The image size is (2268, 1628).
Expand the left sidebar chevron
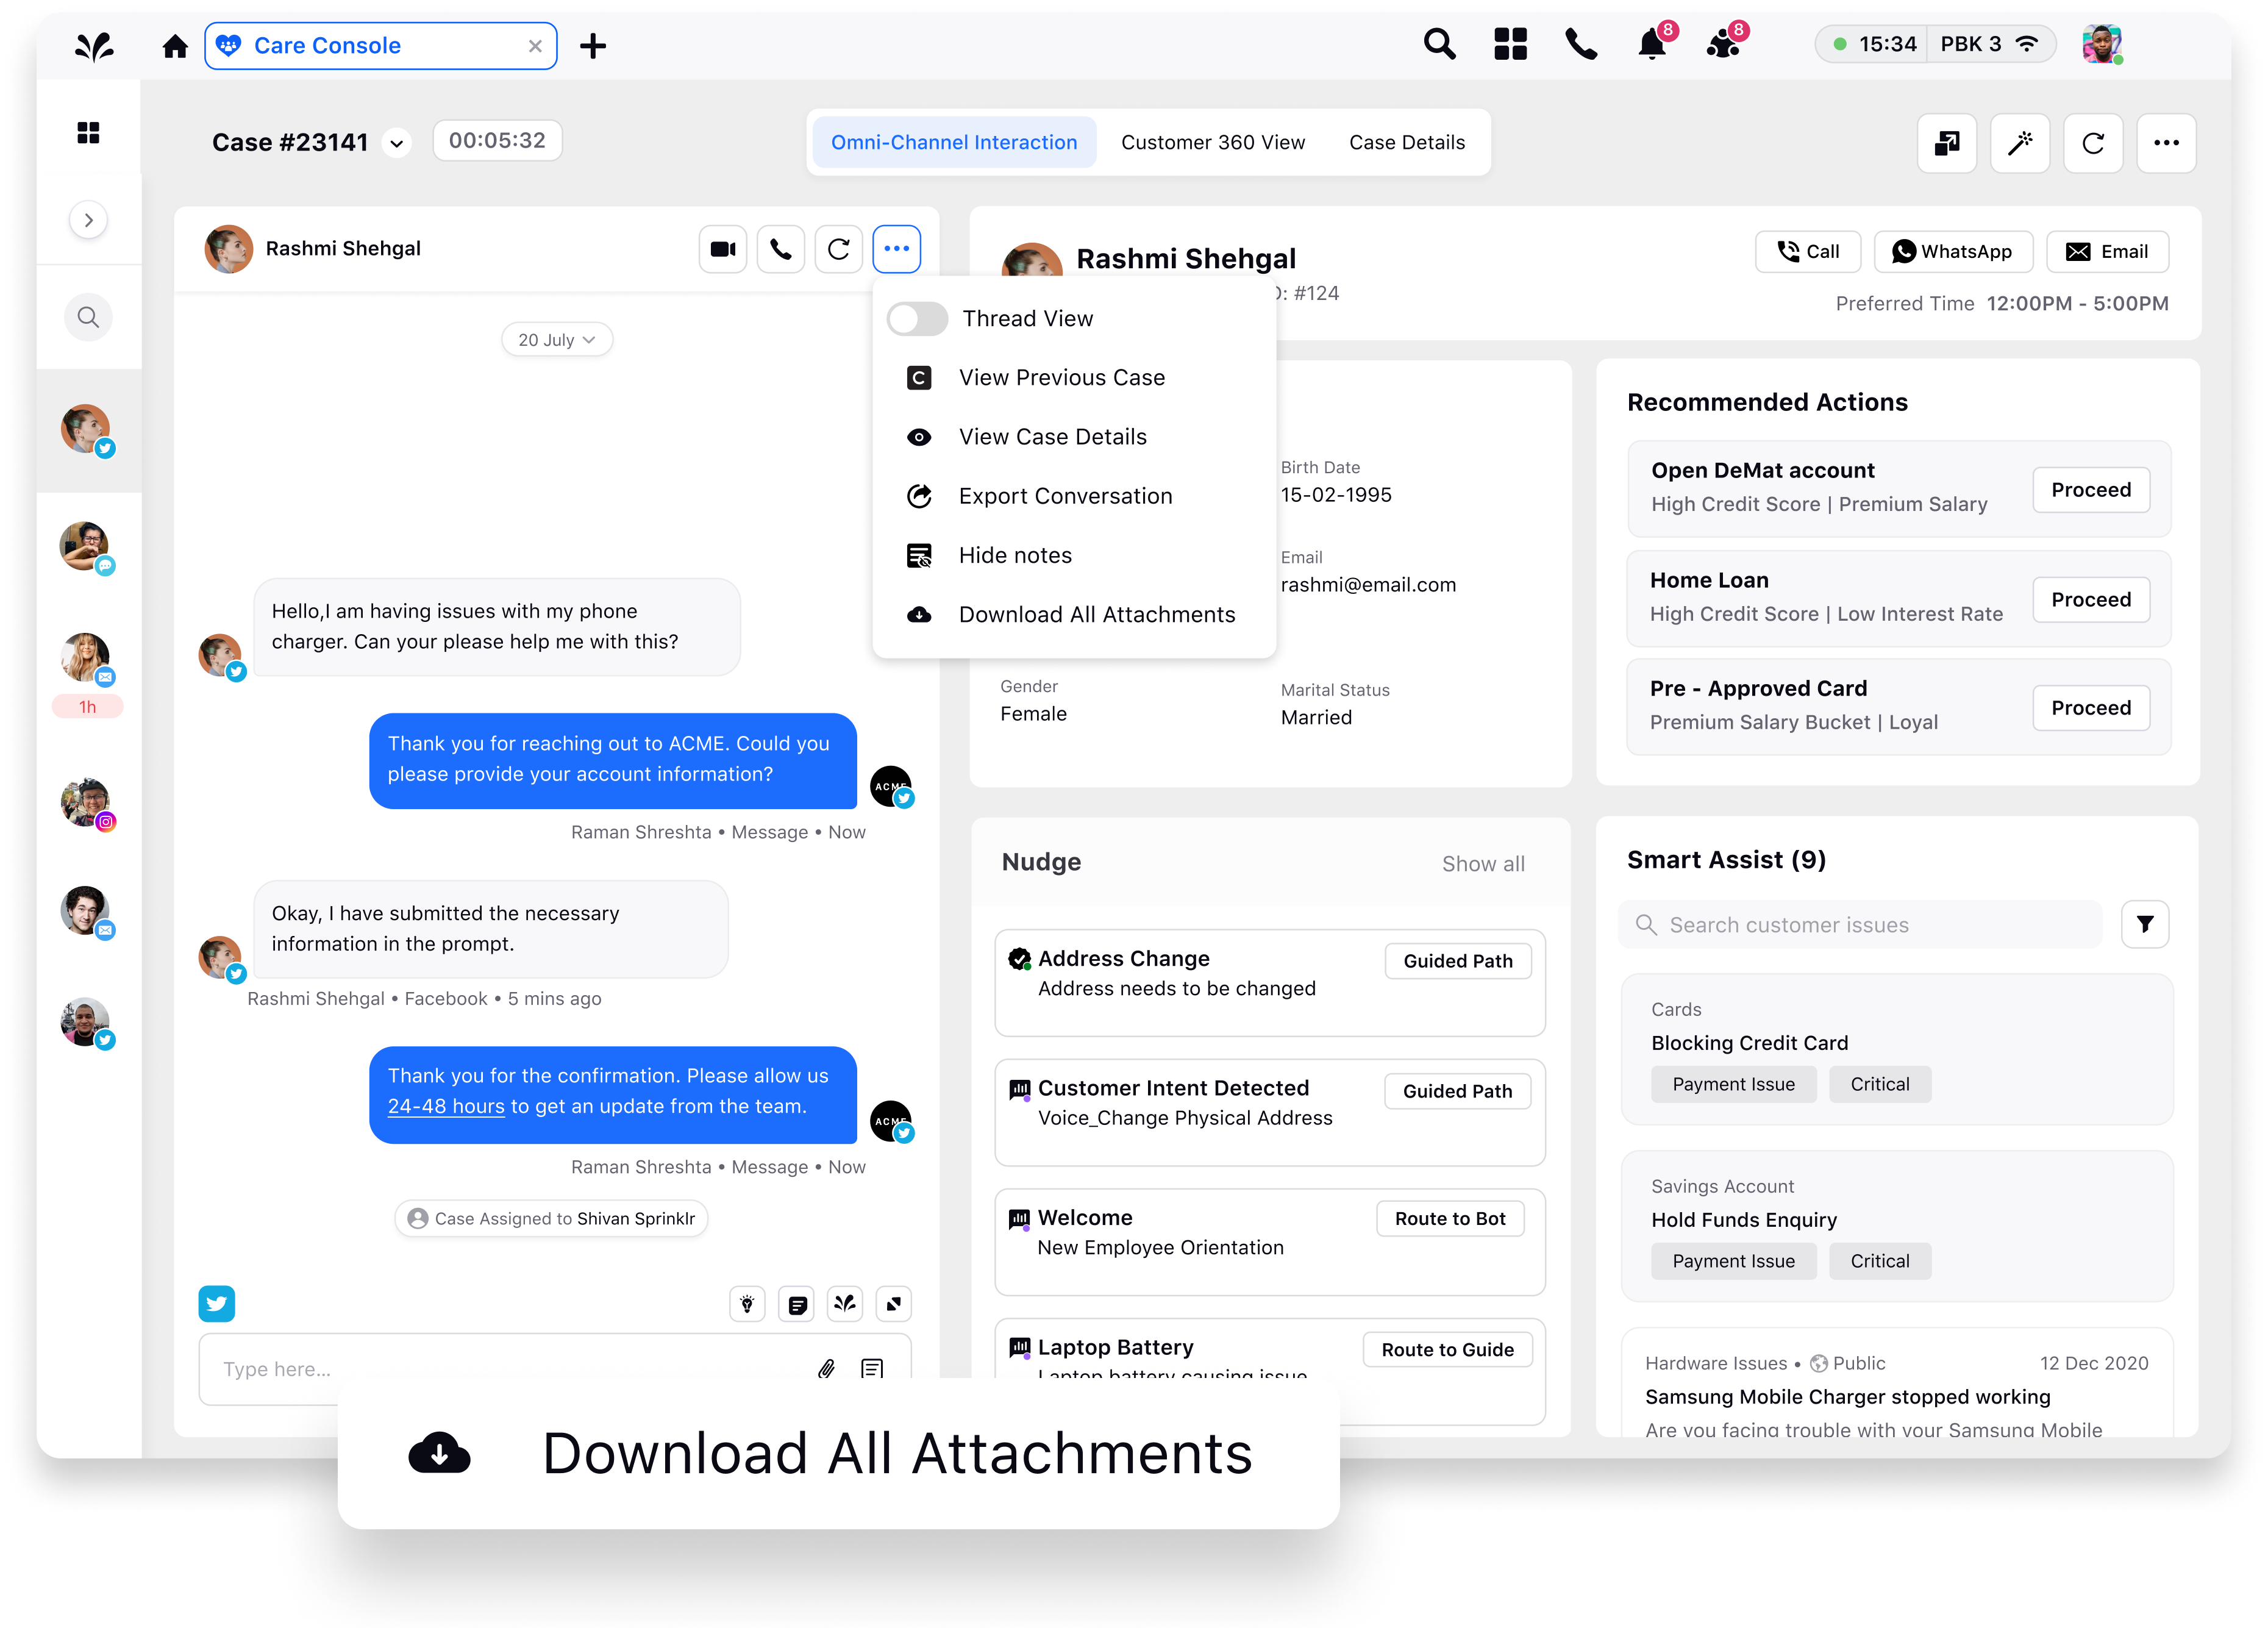click(x=89, y=220)
